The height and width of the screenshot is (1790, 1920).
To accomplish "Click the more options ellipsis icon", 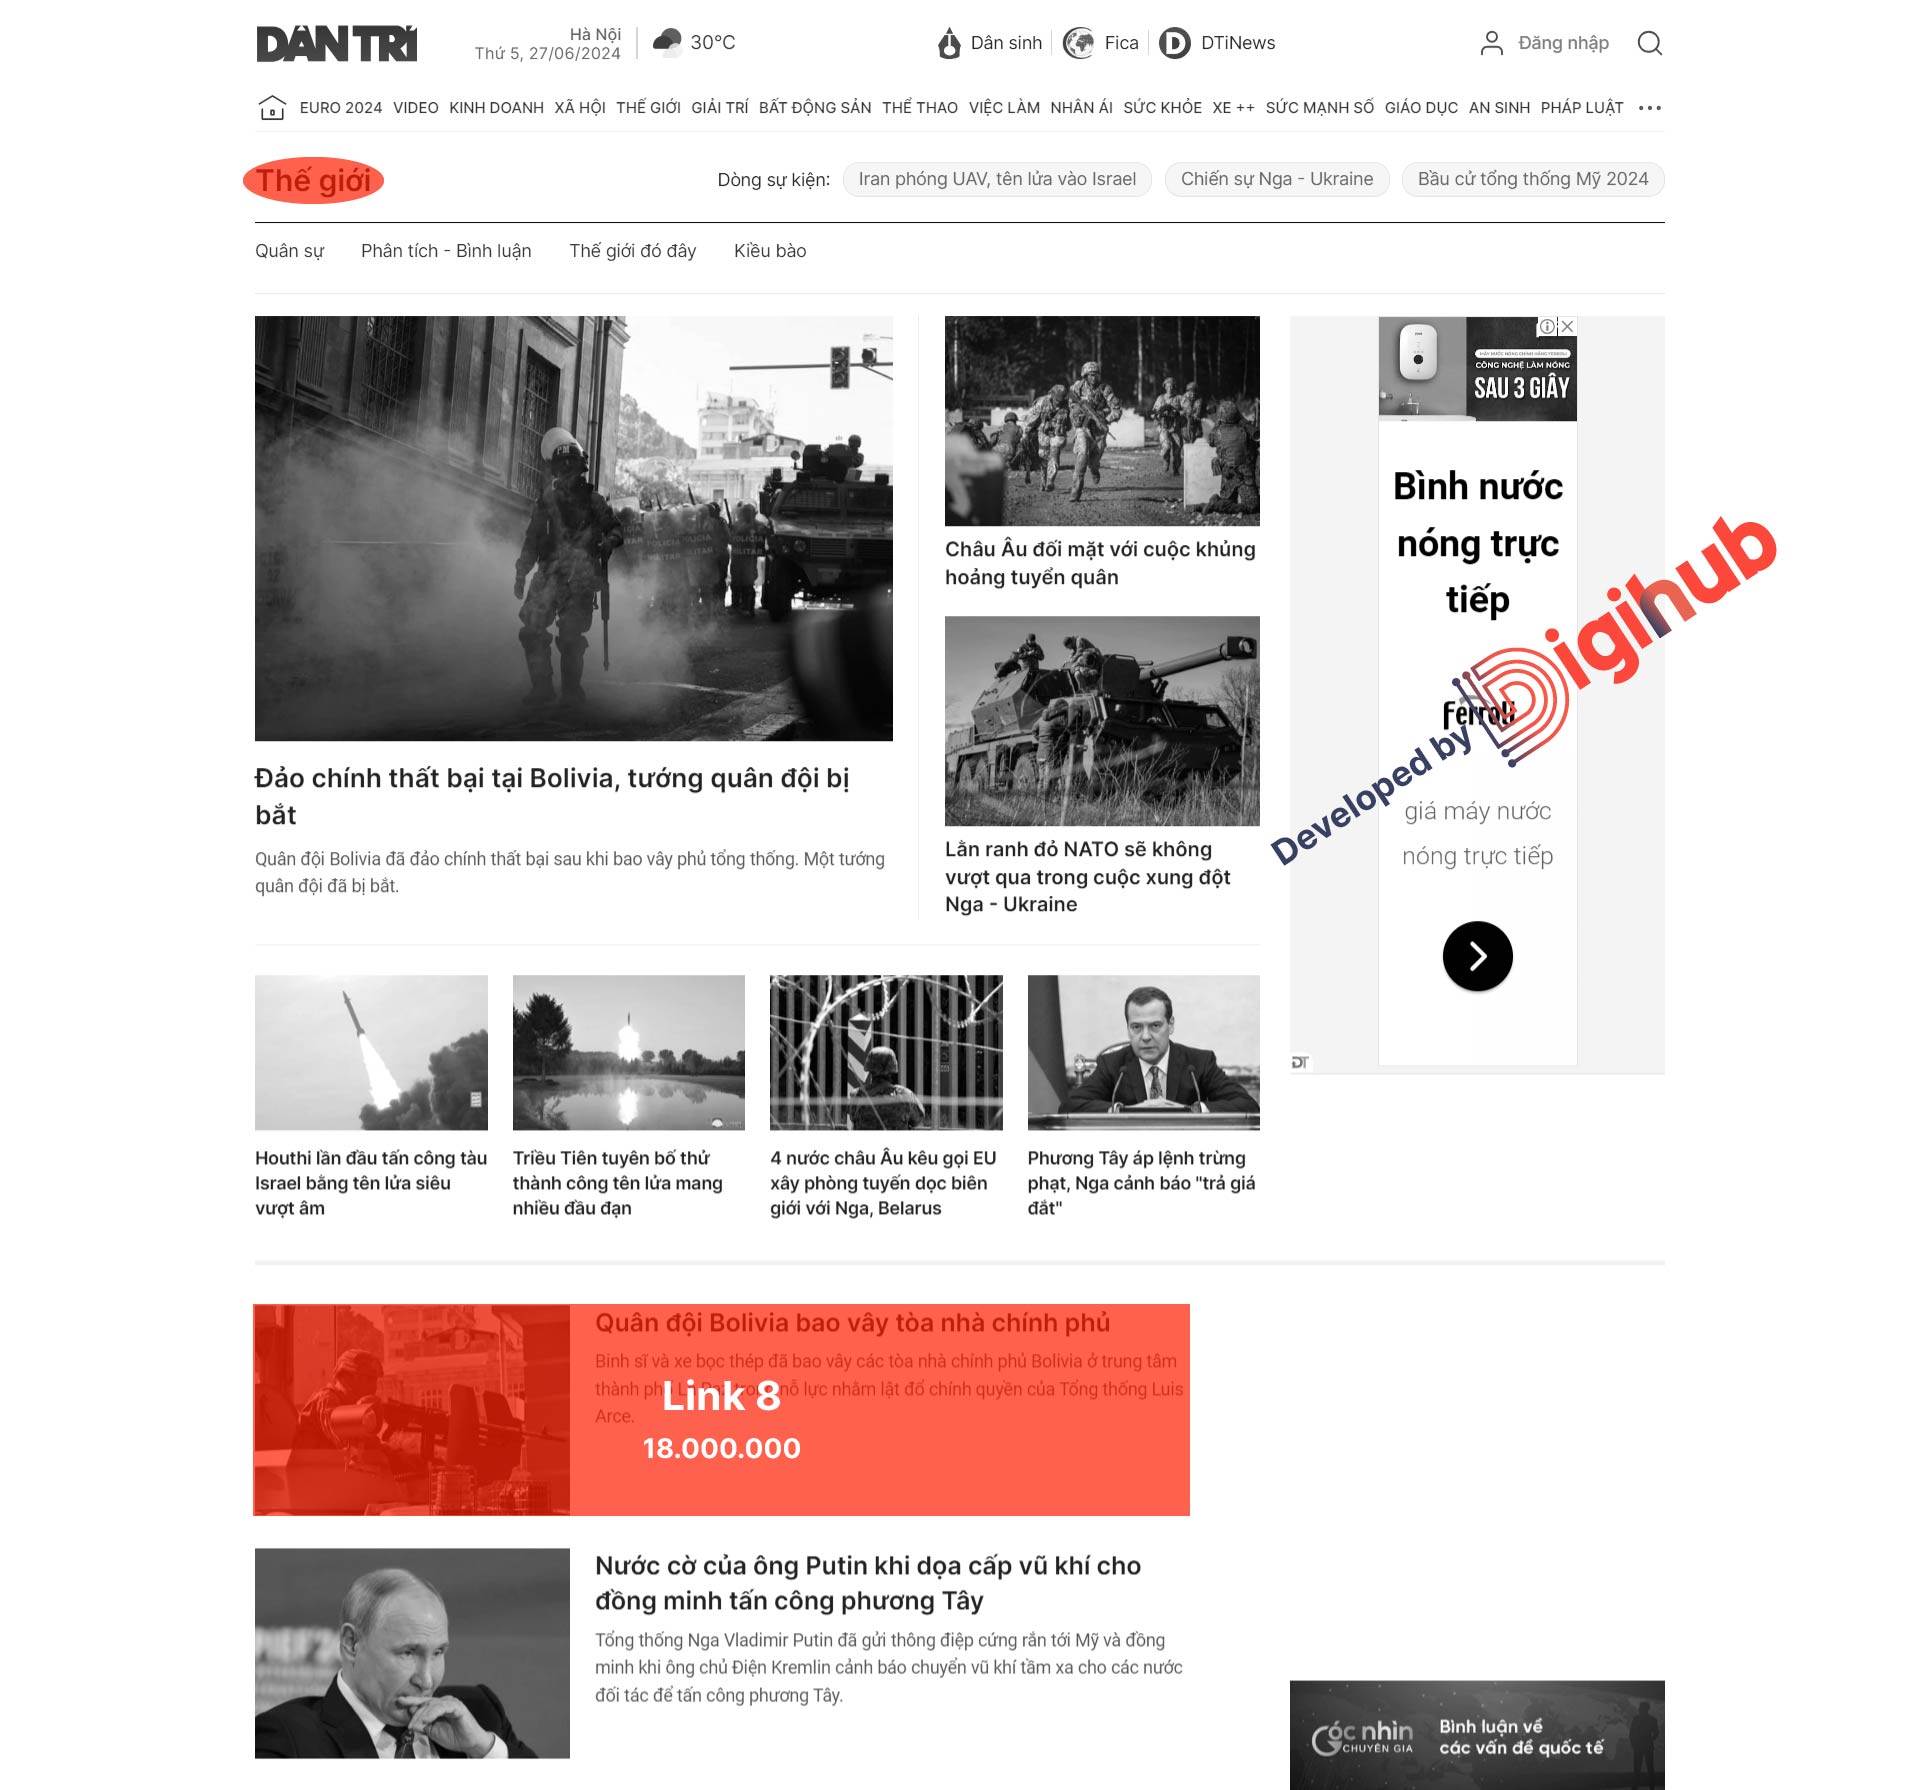I will coord(1651,106).
